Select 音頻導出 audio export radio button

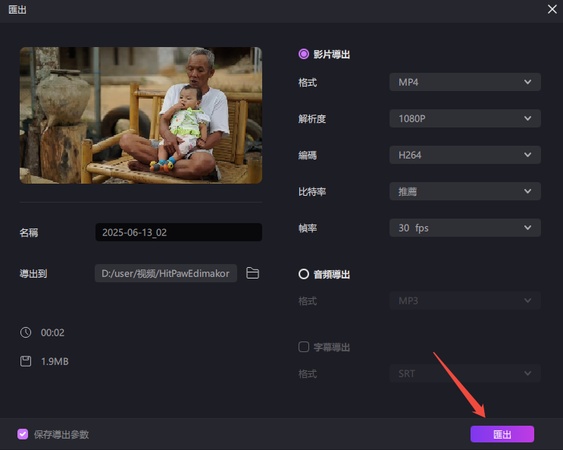click(x=303, y=274)
